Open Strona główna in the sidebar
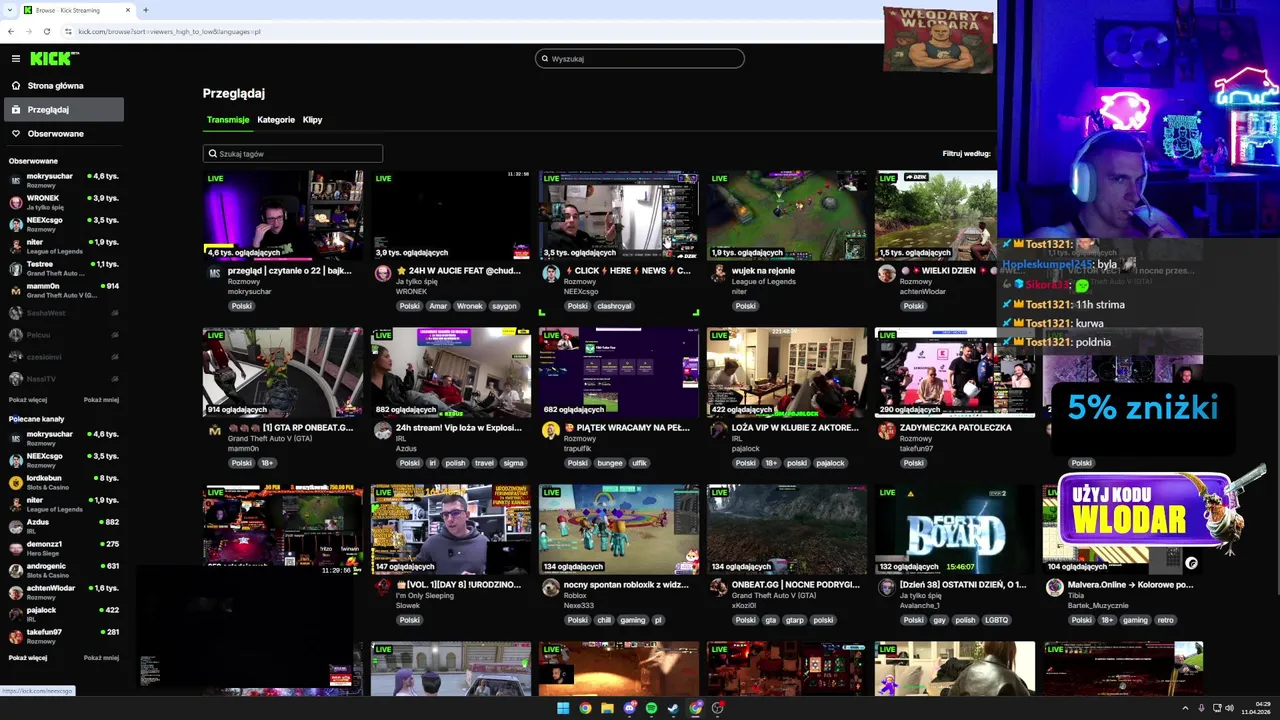The width and height of the screenshot is (1280, 720). [x=64, y=86]
